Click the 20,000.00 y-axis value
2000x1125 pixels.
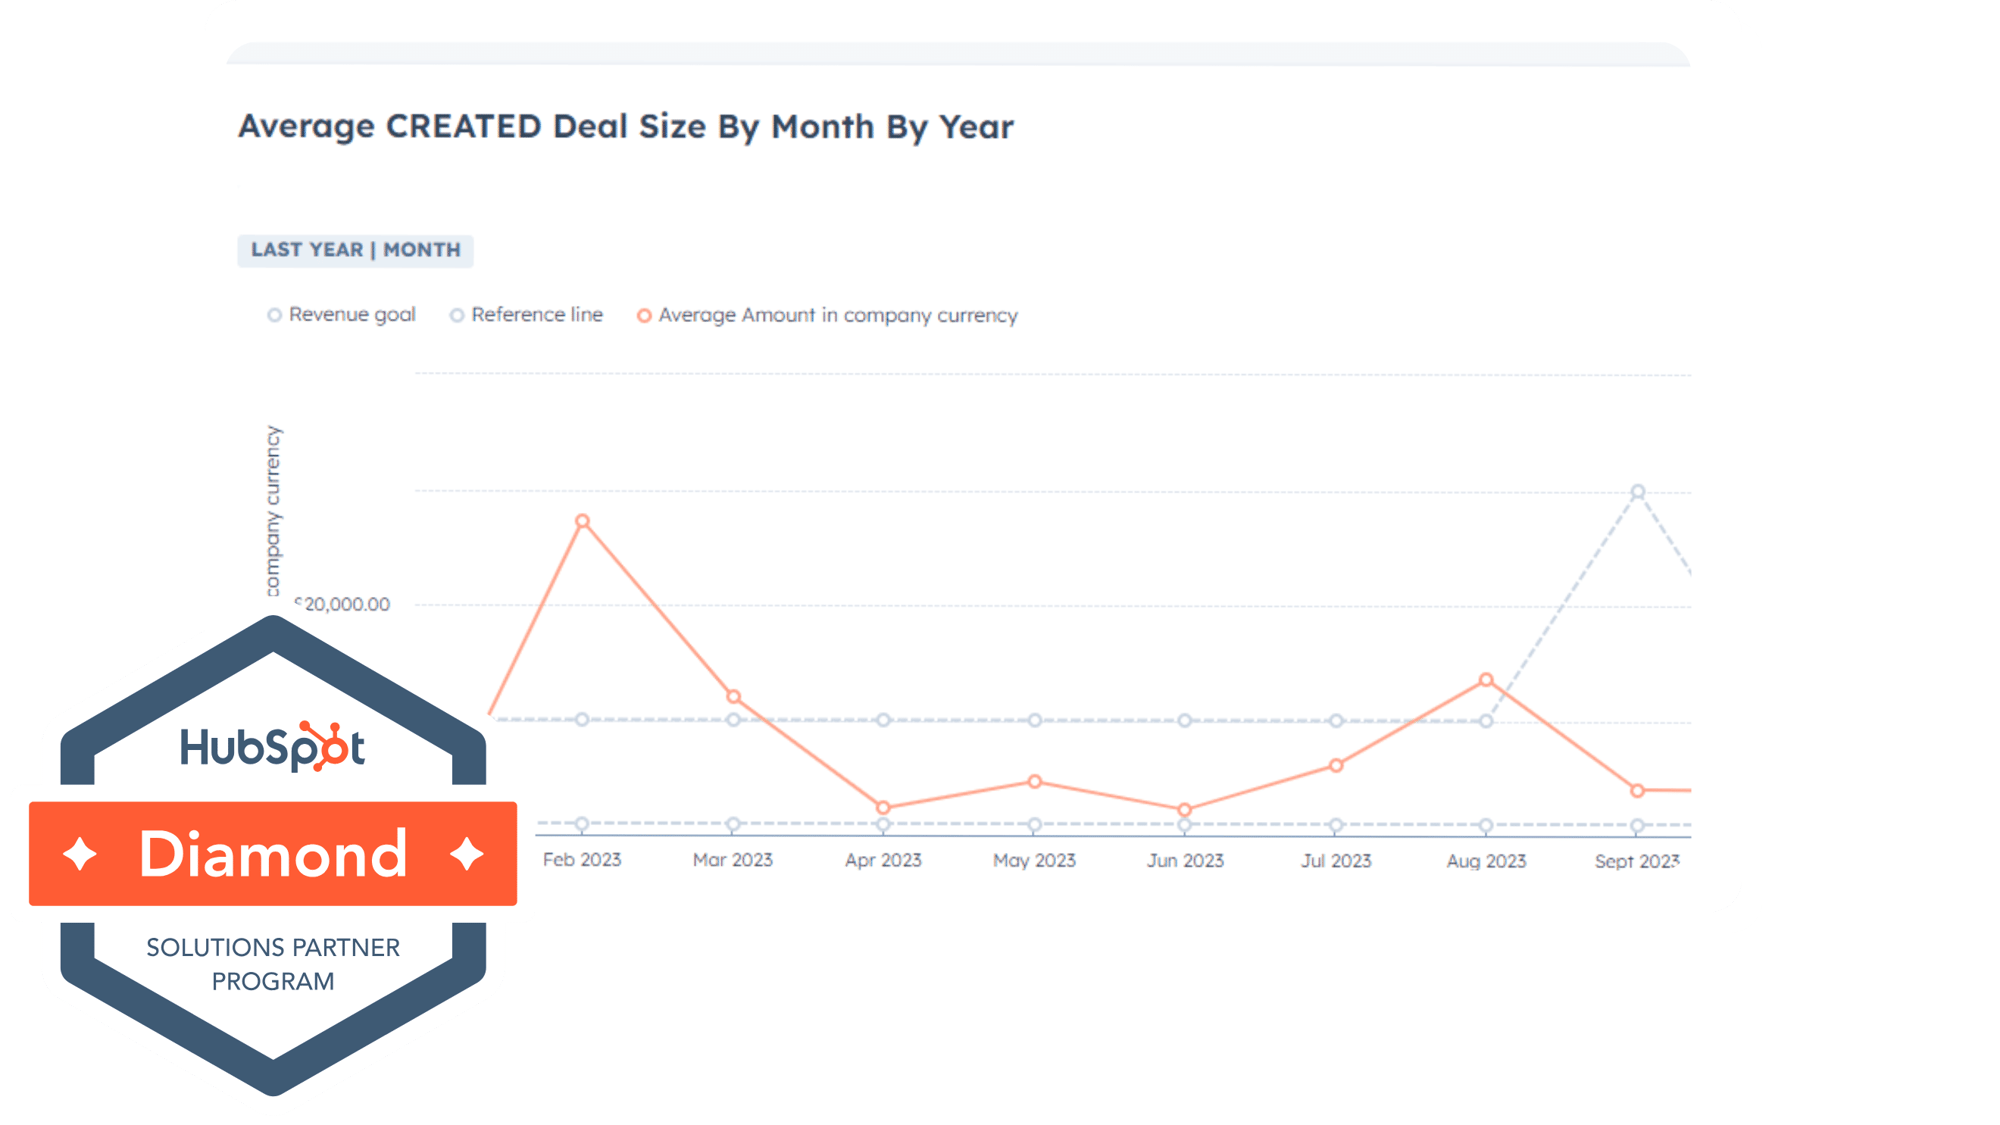343,604
